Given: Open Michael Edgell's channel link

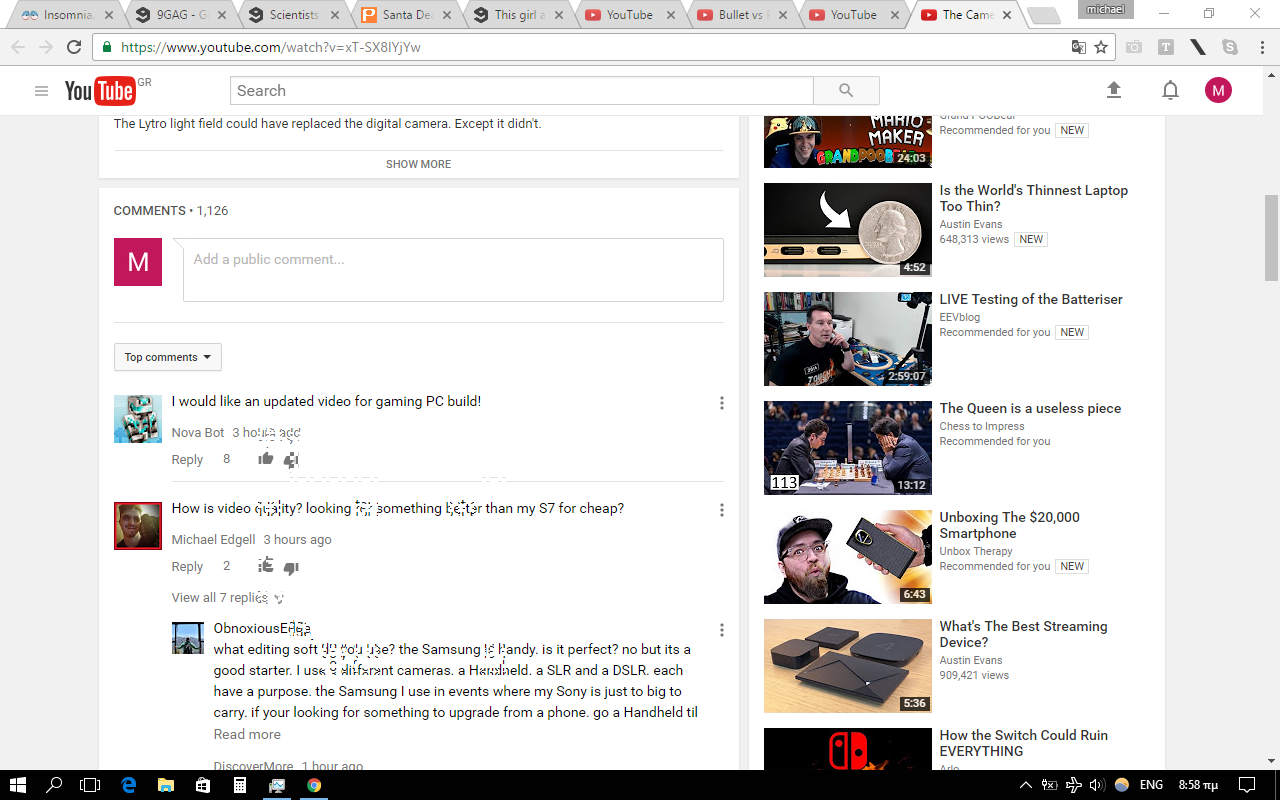Looking at the screenshot, I should click(213, 539).
